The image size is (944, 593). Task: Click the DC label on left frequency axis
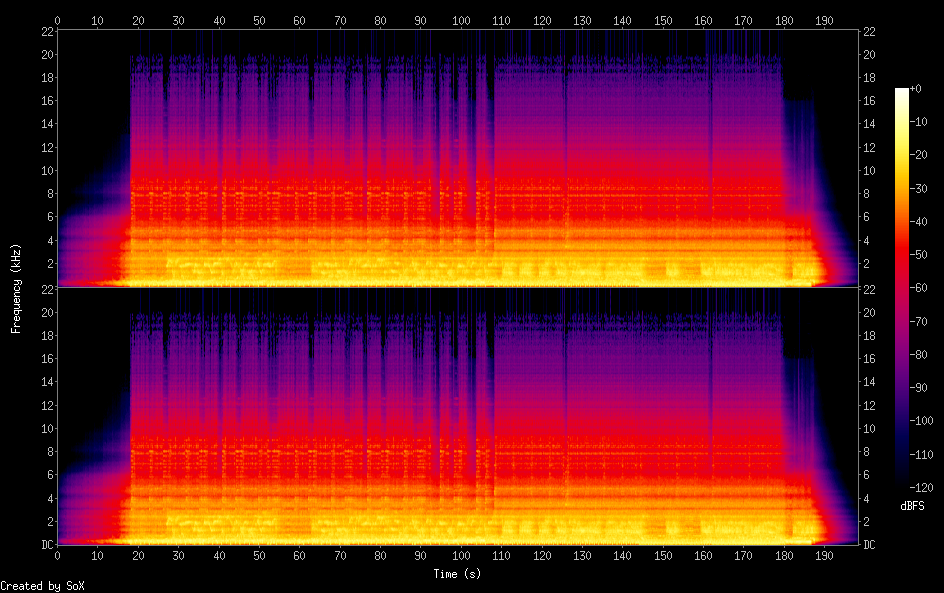(44, 545)
